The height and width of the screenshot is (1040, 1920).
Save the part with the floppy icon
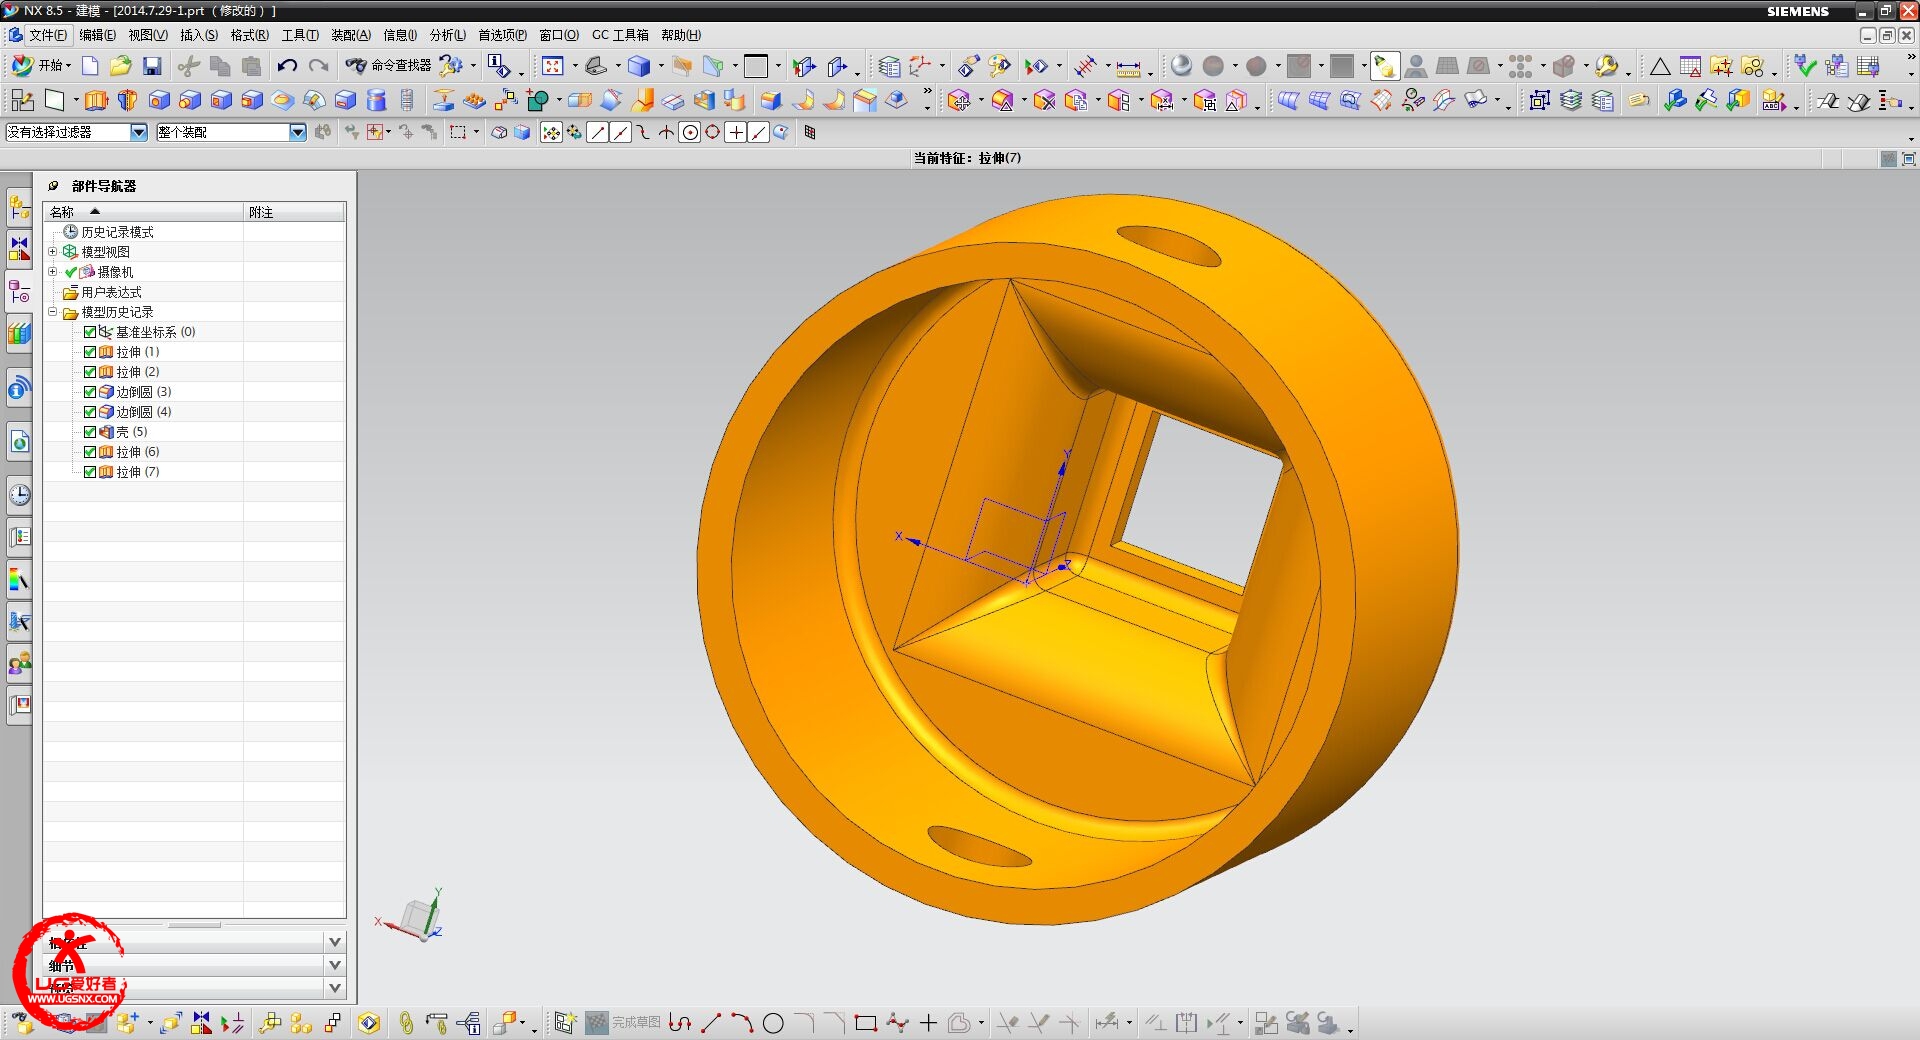click(152, 66)
